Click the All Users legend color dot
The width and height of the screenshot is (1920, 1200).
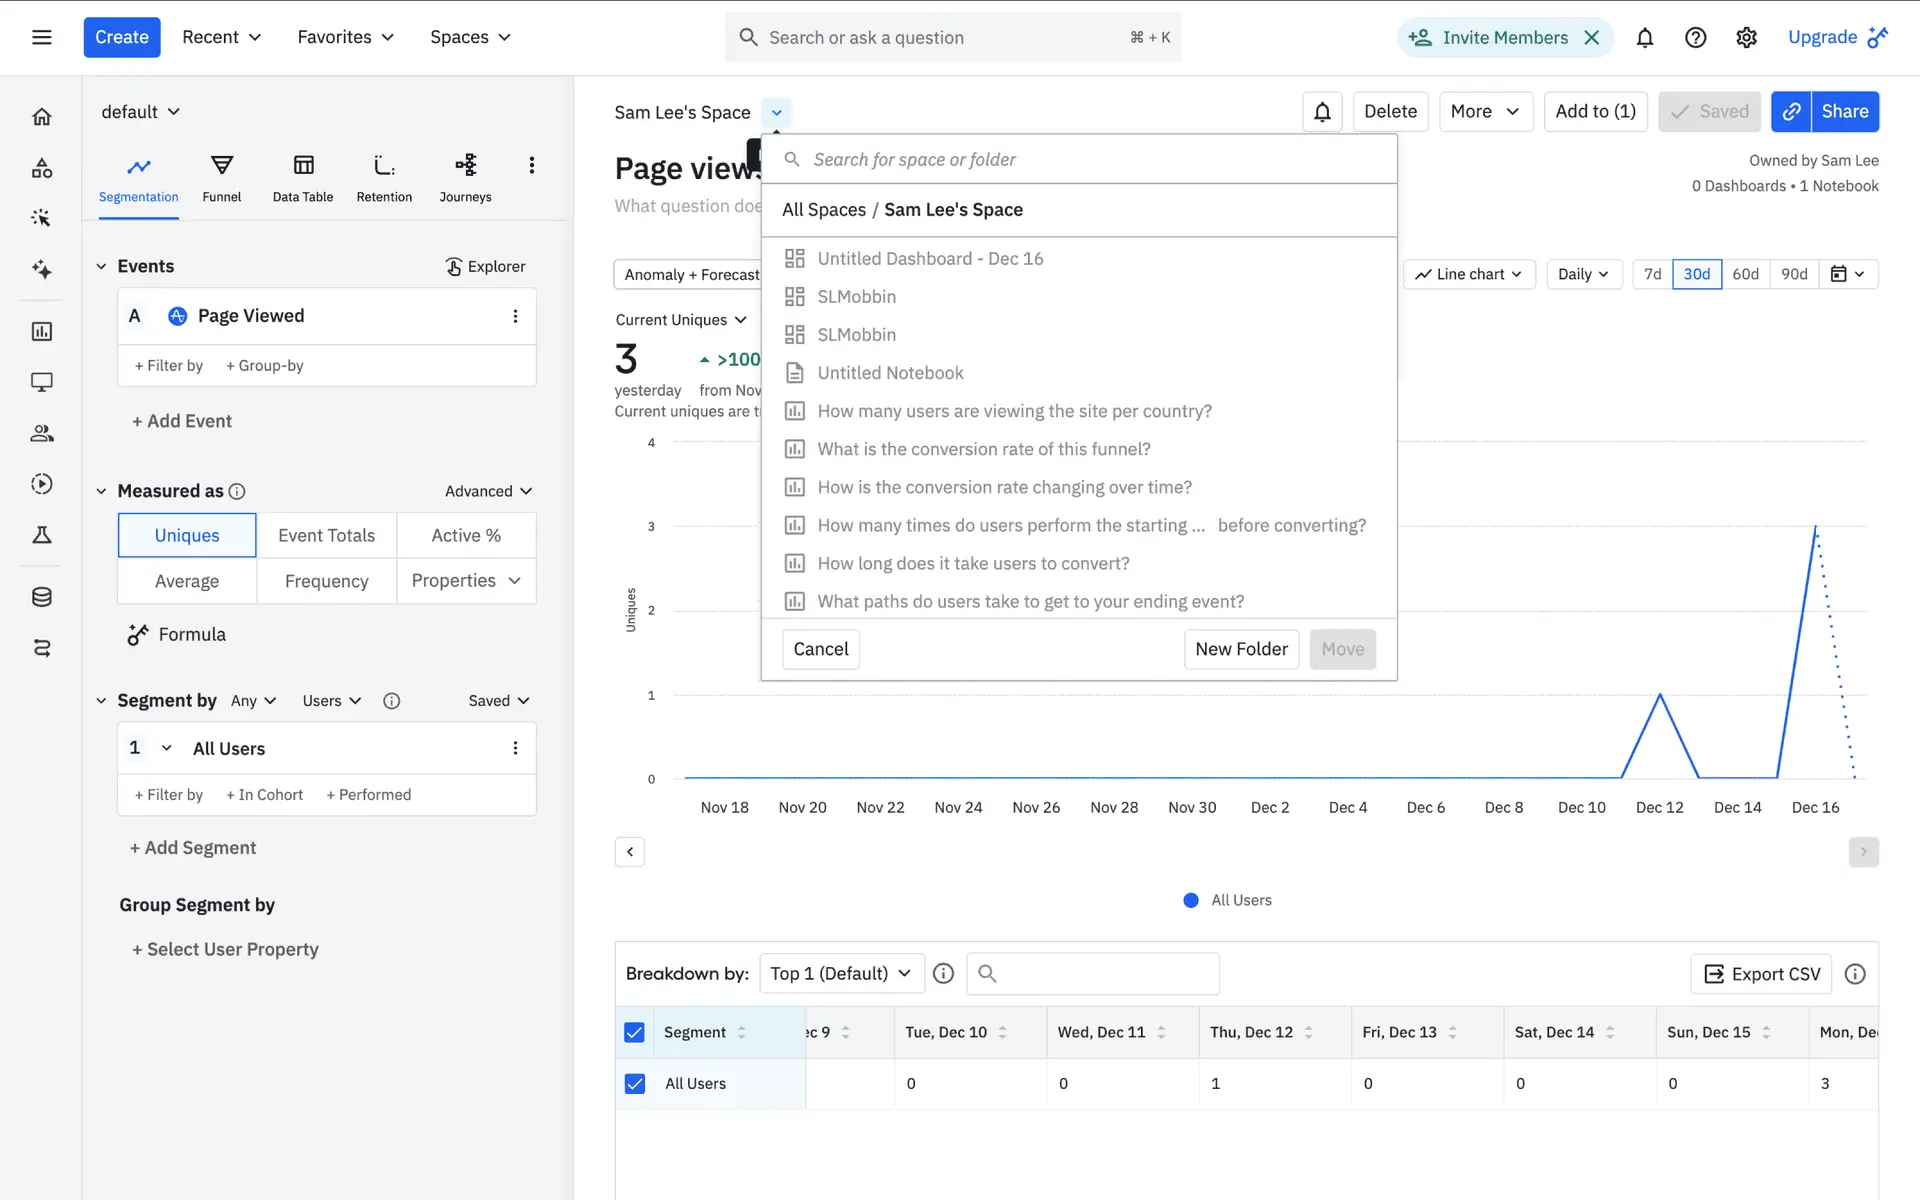pyautogui.click(x=1191, y=900)
